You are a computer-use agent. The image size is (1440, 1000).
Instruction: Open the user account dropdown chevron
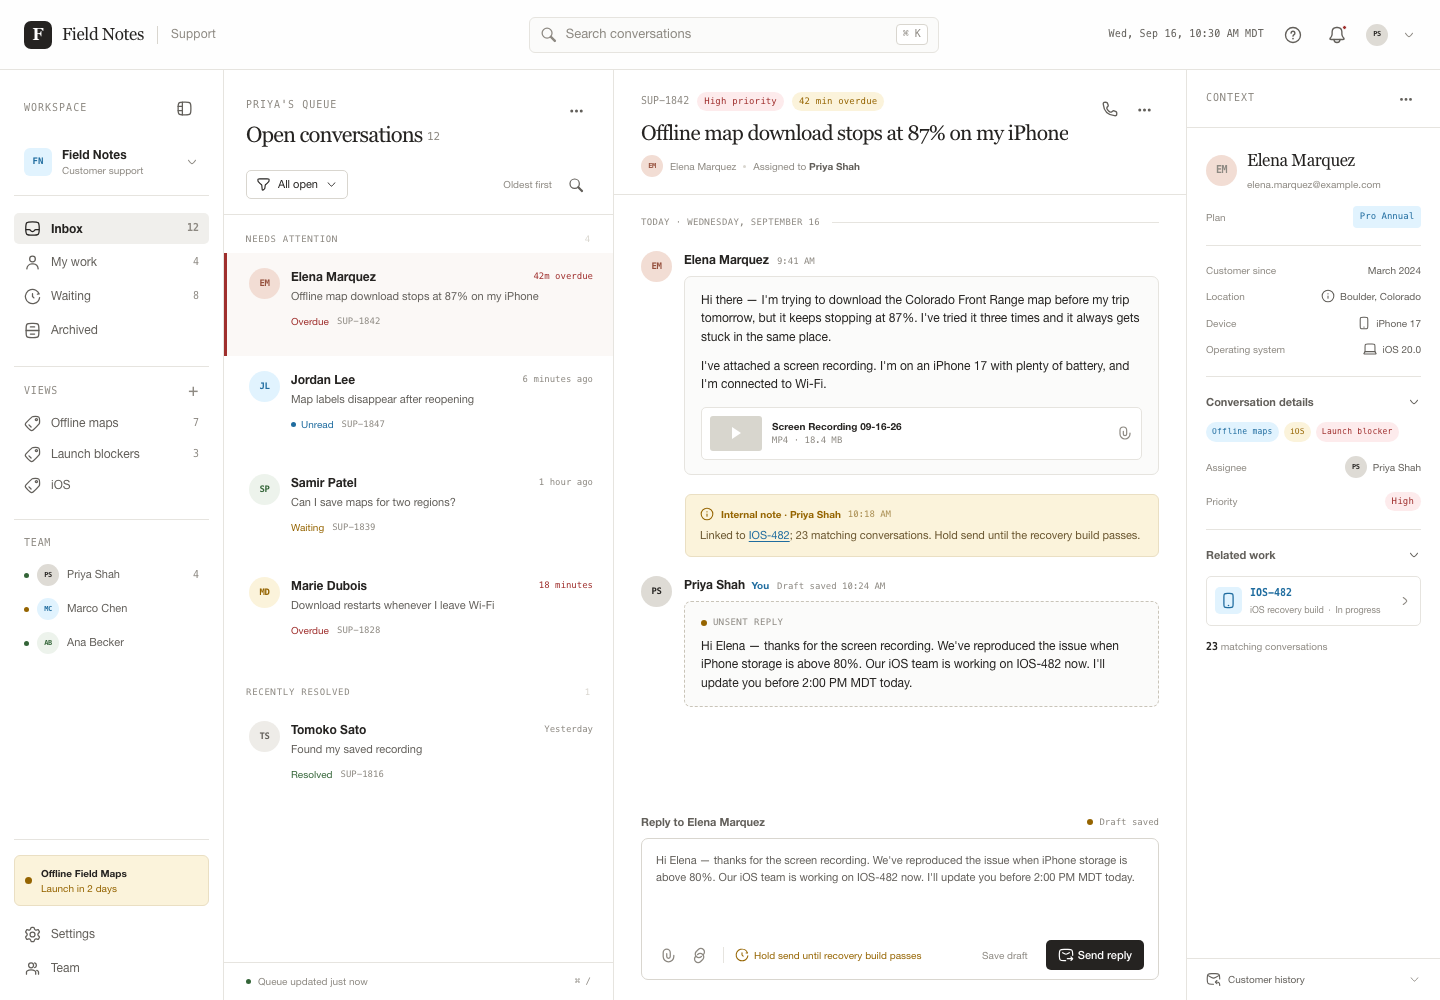click(x=1409, y=35)
